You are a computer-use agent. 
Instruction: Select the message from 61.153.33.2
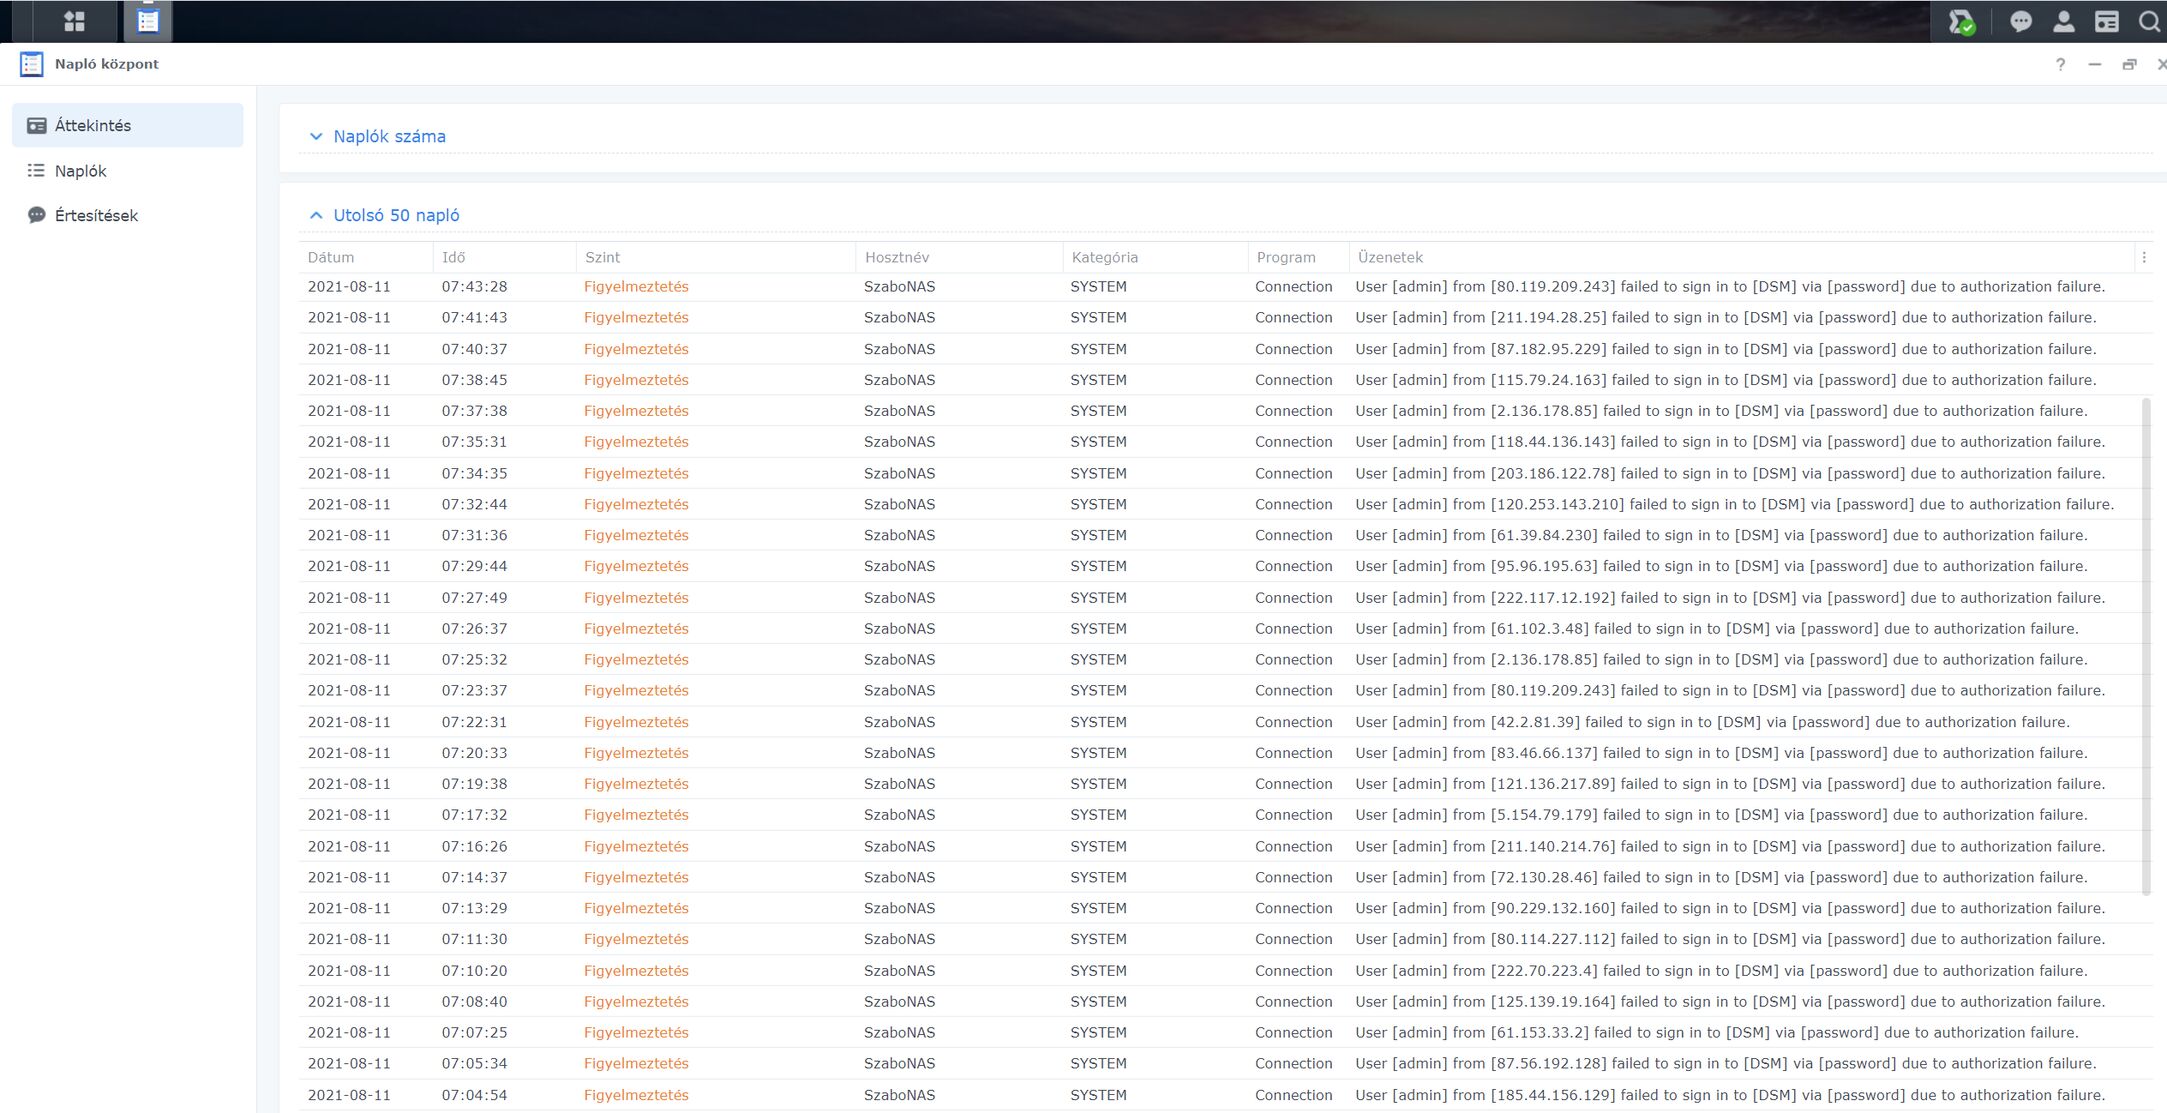click(1717, 1033)
